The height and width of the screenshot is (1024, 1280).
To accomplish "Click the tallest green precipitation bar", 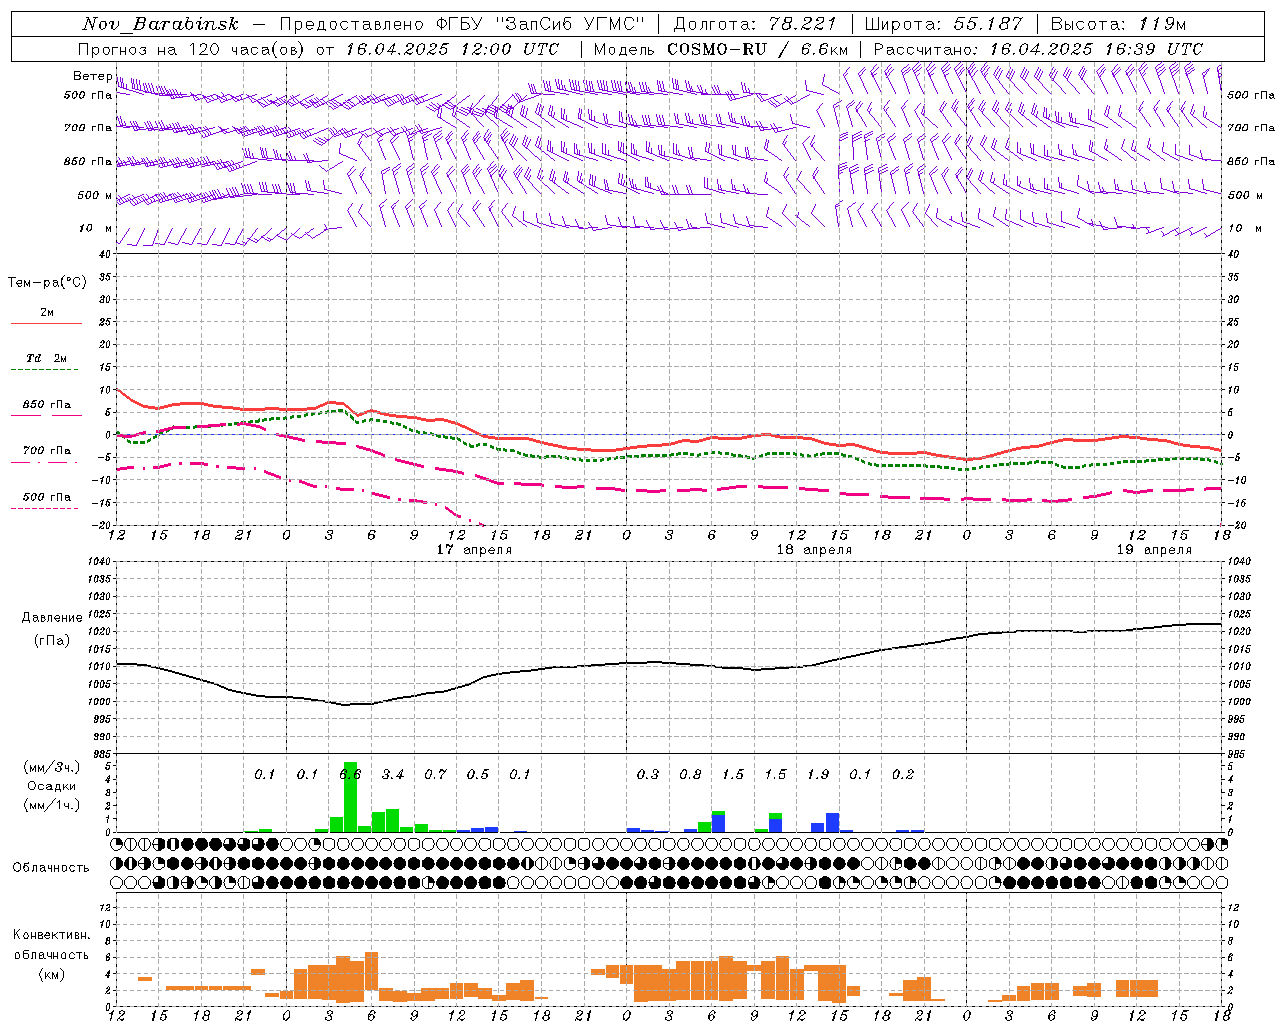I will click(x=350, y=797).
